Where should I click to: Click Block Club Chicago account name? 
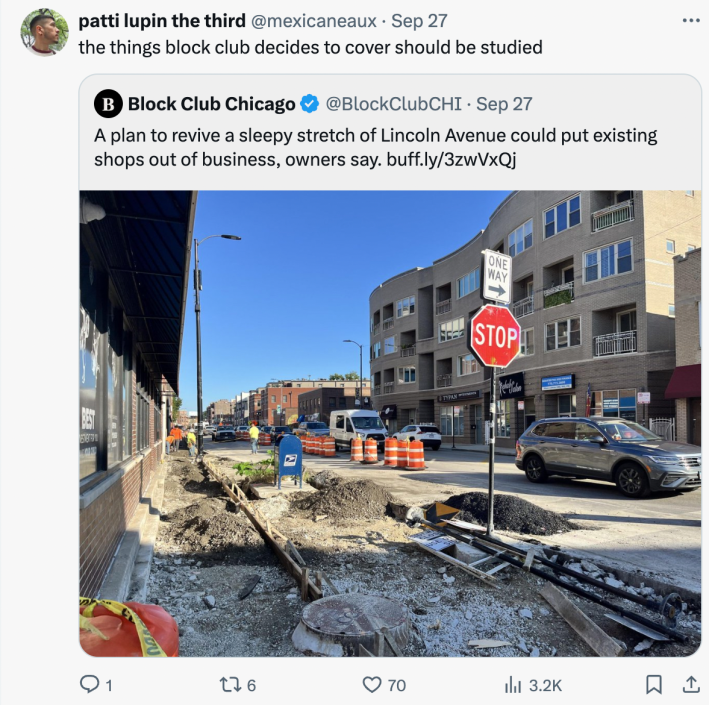[x=212, y=104]
